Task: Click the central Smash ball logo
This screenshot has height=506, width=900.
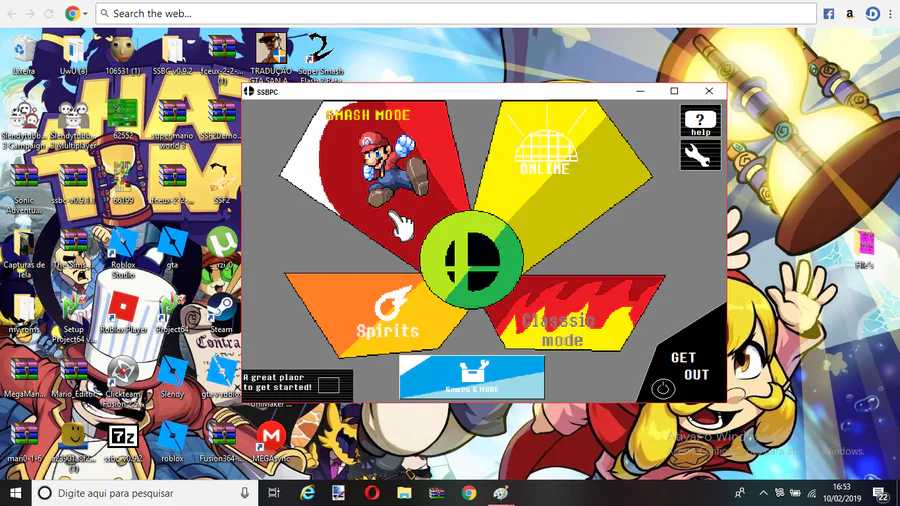Action: [472, 260]
